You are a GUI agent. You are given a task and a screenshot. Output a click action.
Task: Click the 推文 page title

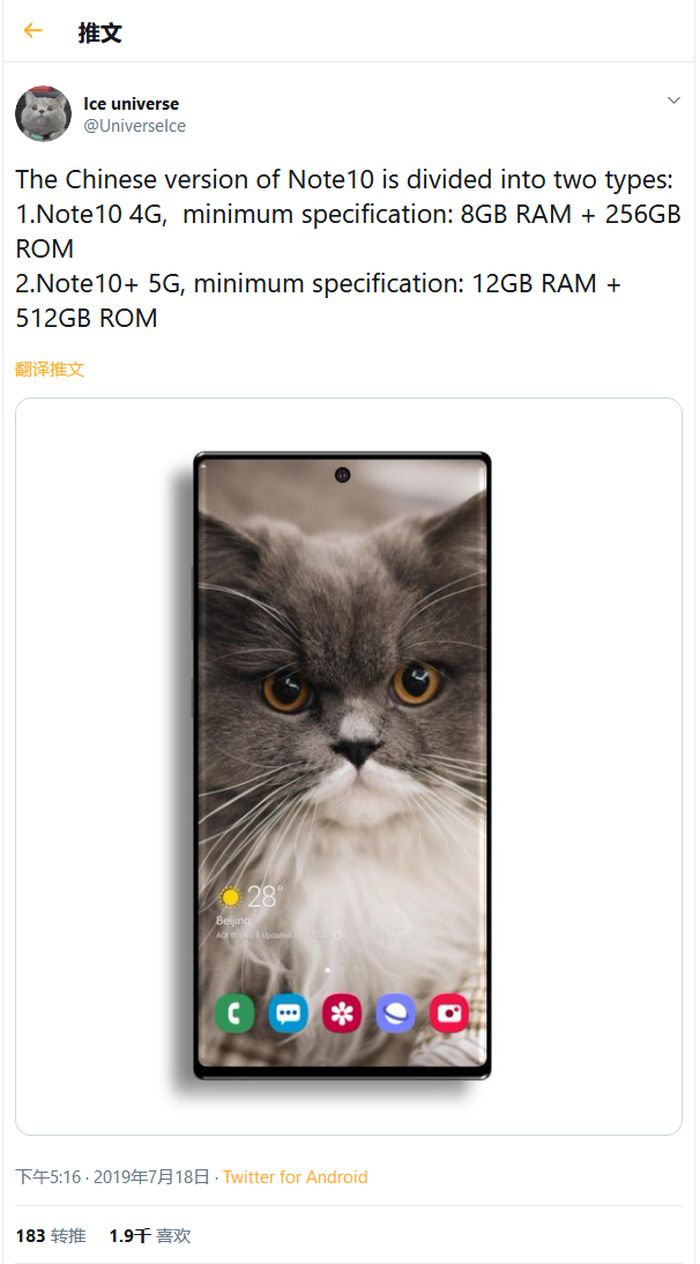[x=100, y=32]
